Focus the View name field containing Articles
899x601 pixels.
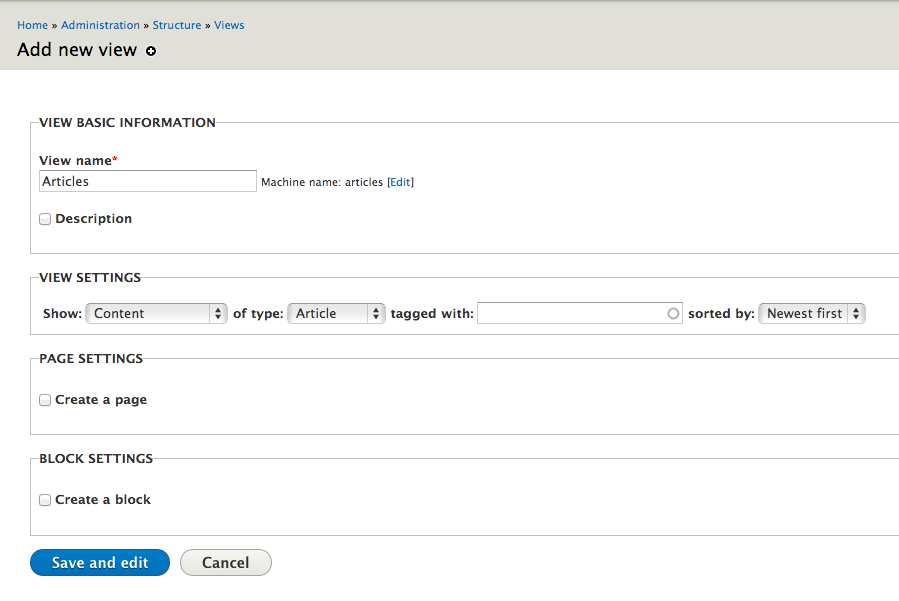coord(148,181)
